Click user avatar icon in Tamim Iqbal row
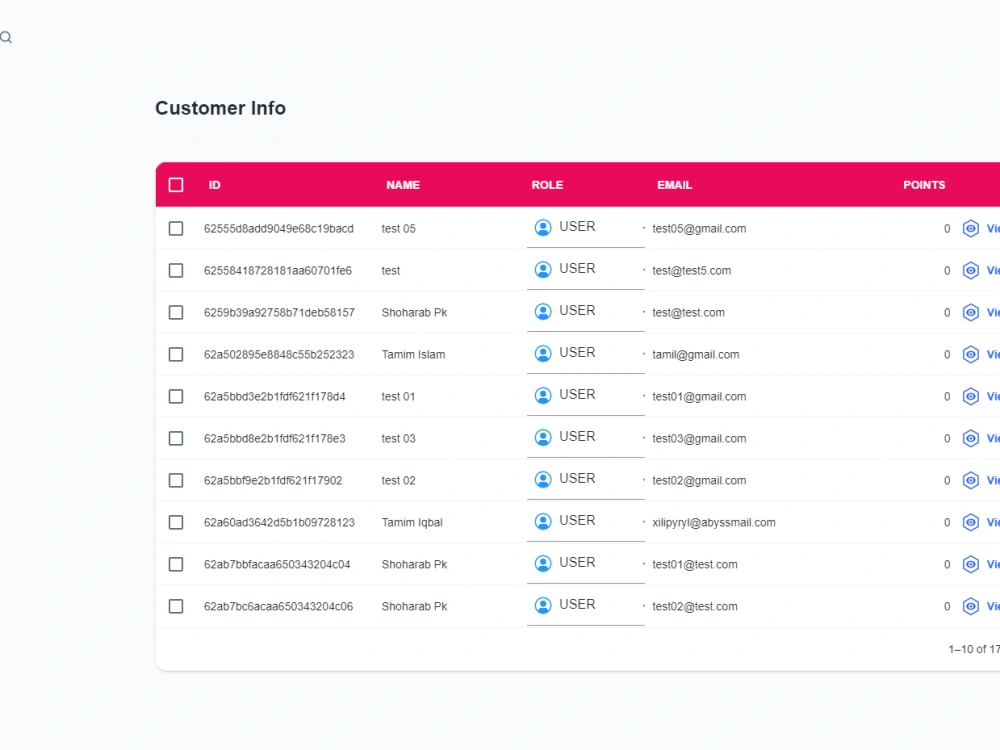The width and height of the screenshot is (1000, 750). [x=543, y=522]
